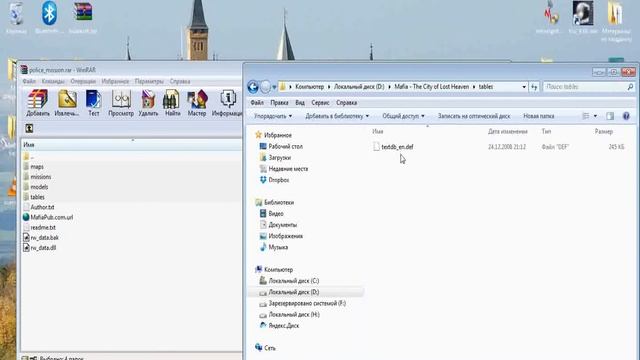Select the RAR archive desktop icon
Image resolution: width=640 pixels, height=360 pixels.
[83, 12]
